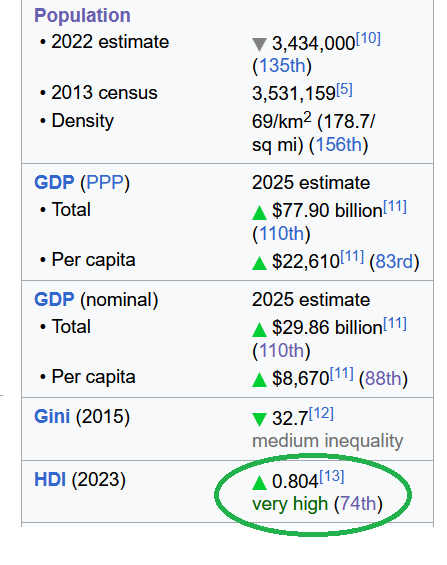Open the Gini link

pyautogui.click(x=52, y=416)
